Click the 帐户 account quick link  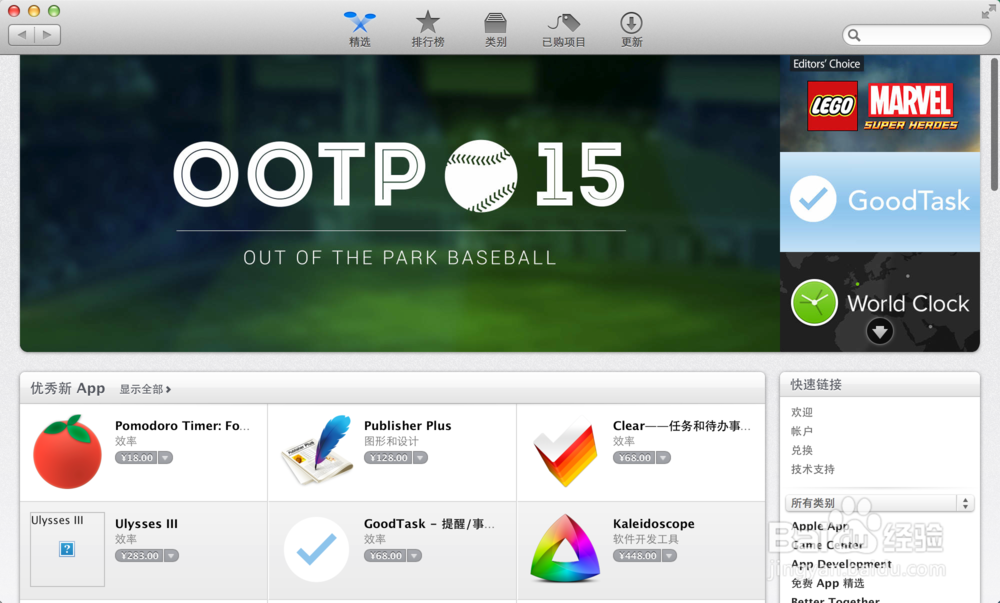802,432
